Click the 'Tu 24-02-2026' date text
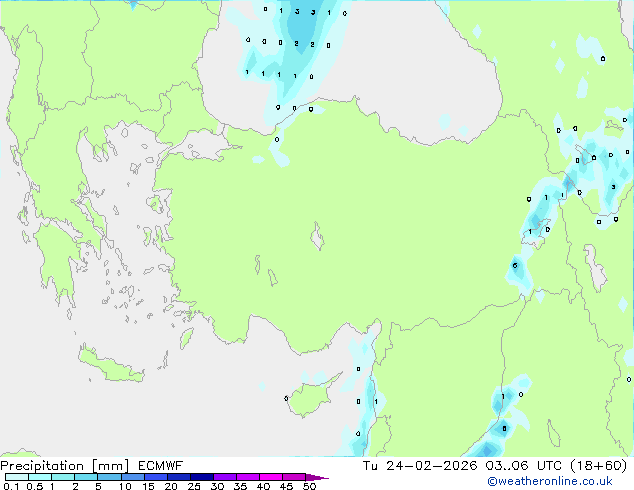 tap(420, 466)
